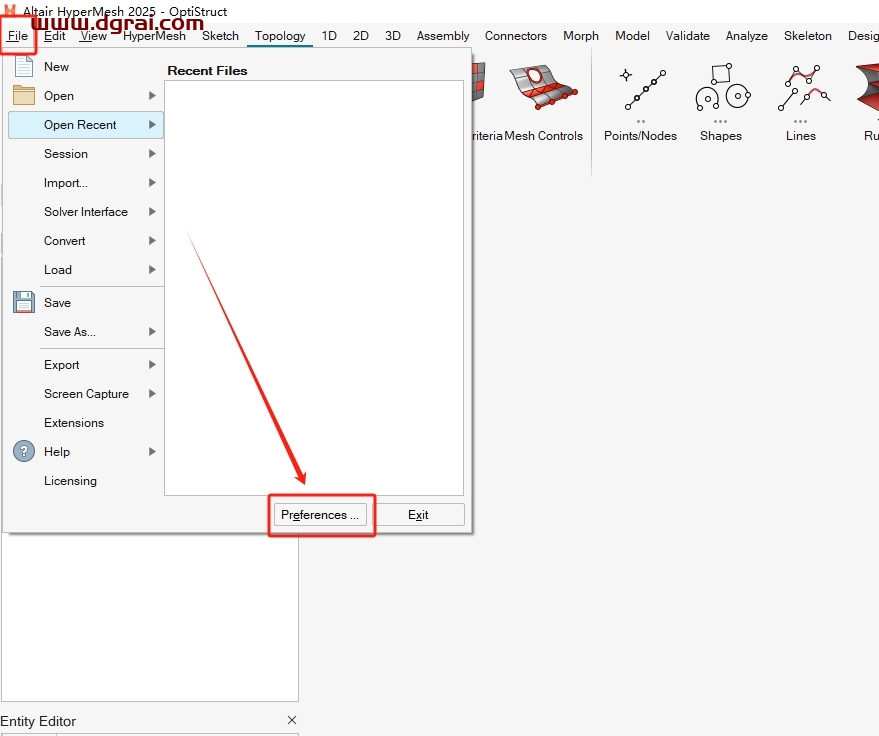Click the New document icon

coord(24,67)
